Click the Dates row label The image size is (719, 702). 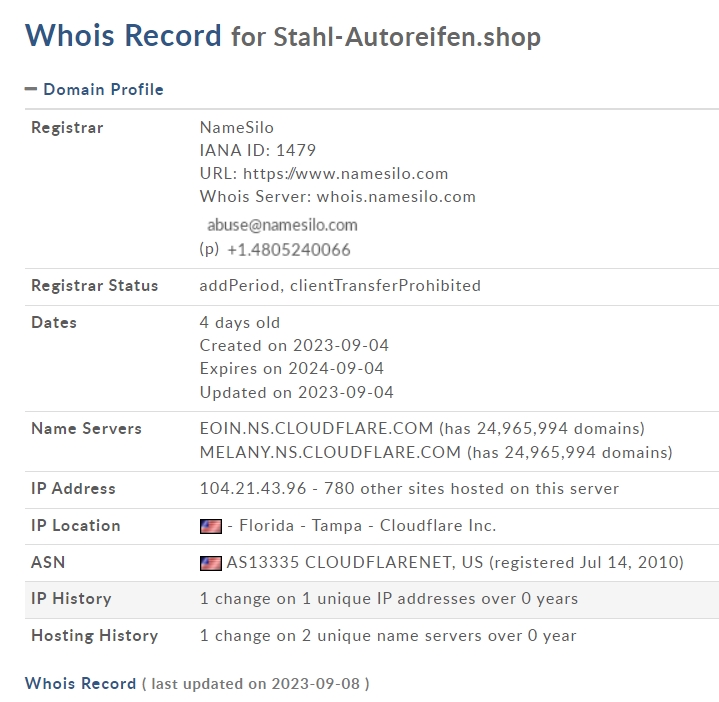click(x=54, y=323)
